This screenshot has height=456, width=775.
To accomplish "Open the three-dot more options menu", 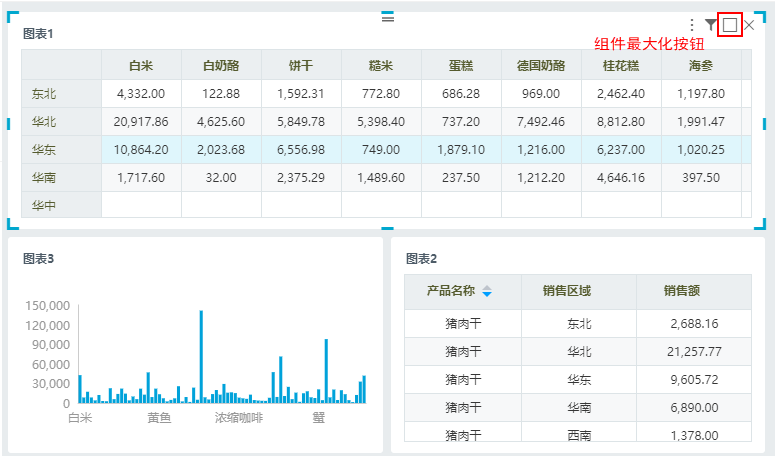I will pos(692,25).
